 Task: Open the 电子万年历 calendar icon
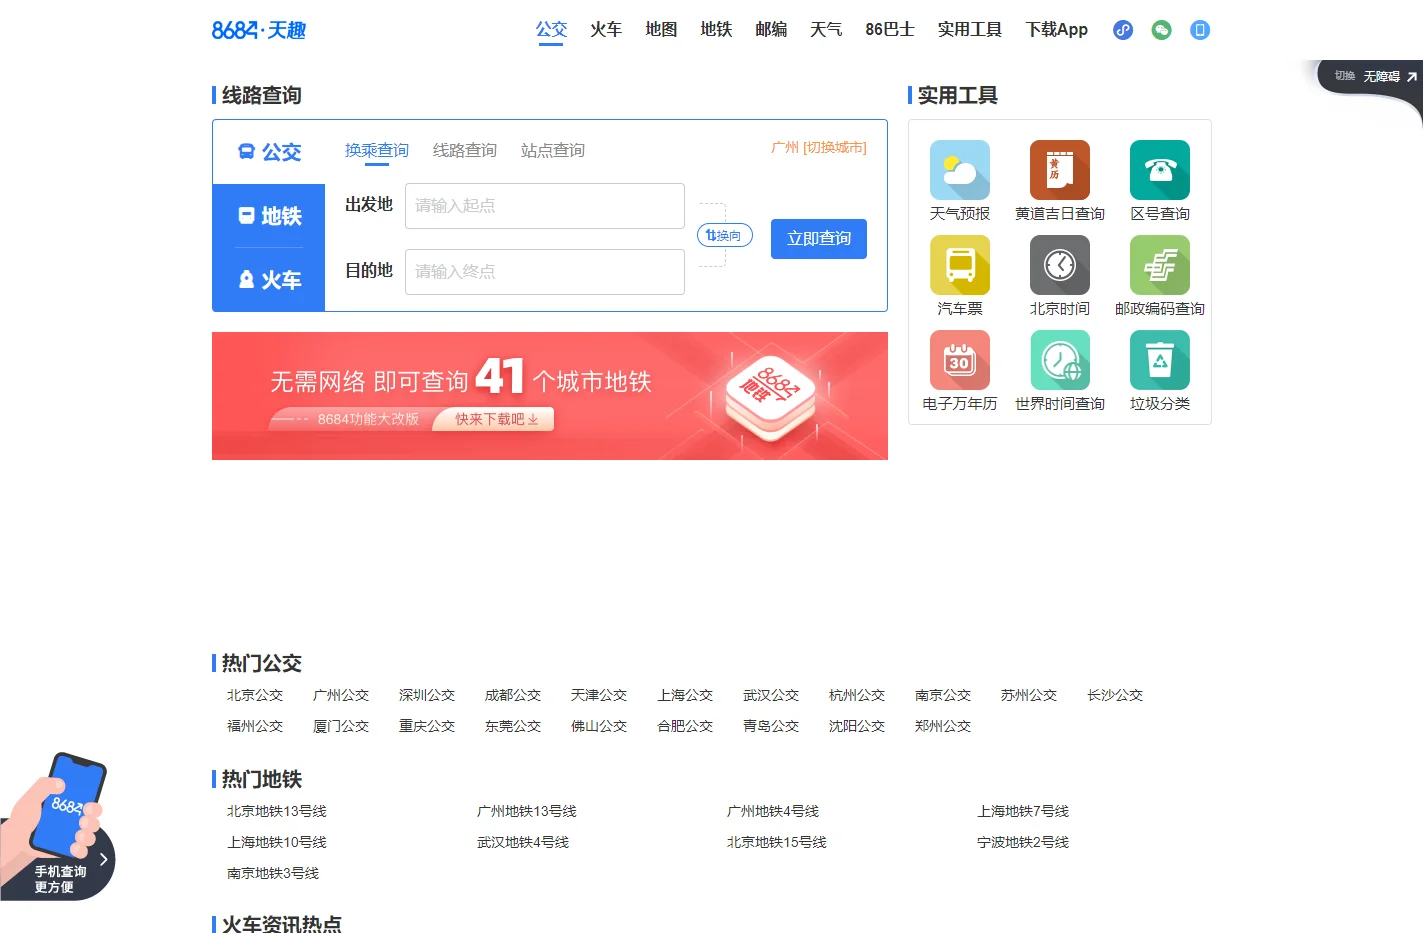pyautogui.click(x=960, y=360)
